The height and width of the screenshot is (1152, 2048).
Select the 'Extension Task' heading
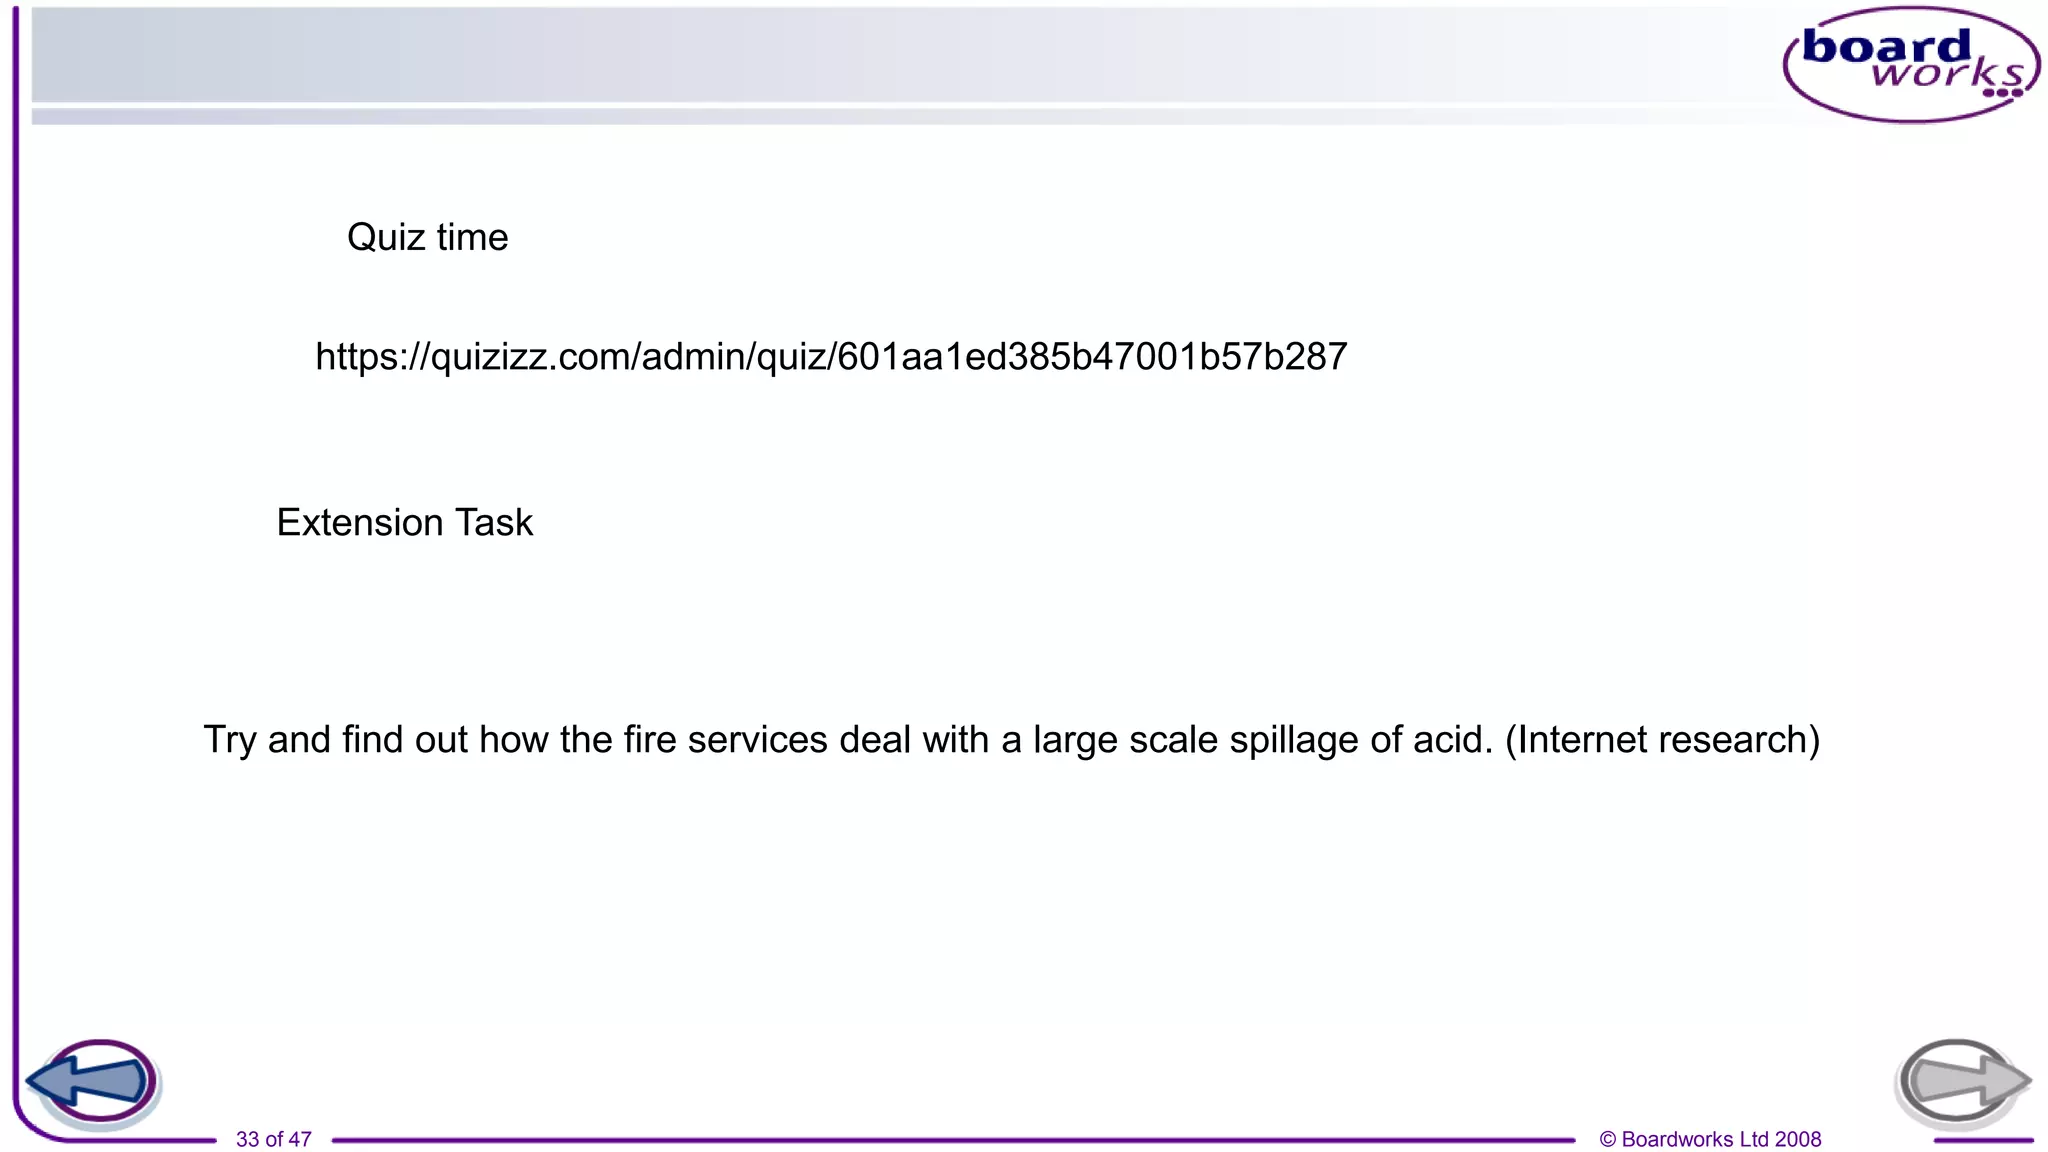405,523
